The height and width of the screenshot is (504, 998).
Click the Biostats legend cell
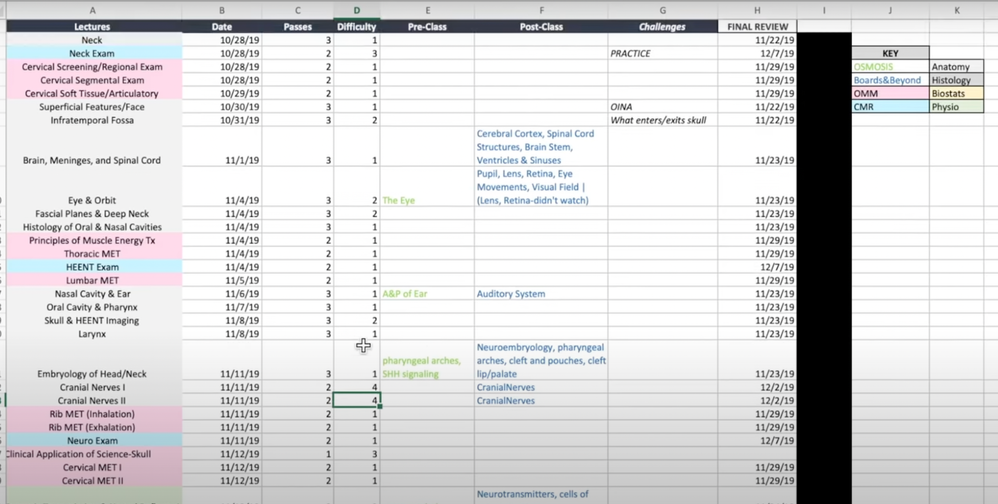[957, 94]
